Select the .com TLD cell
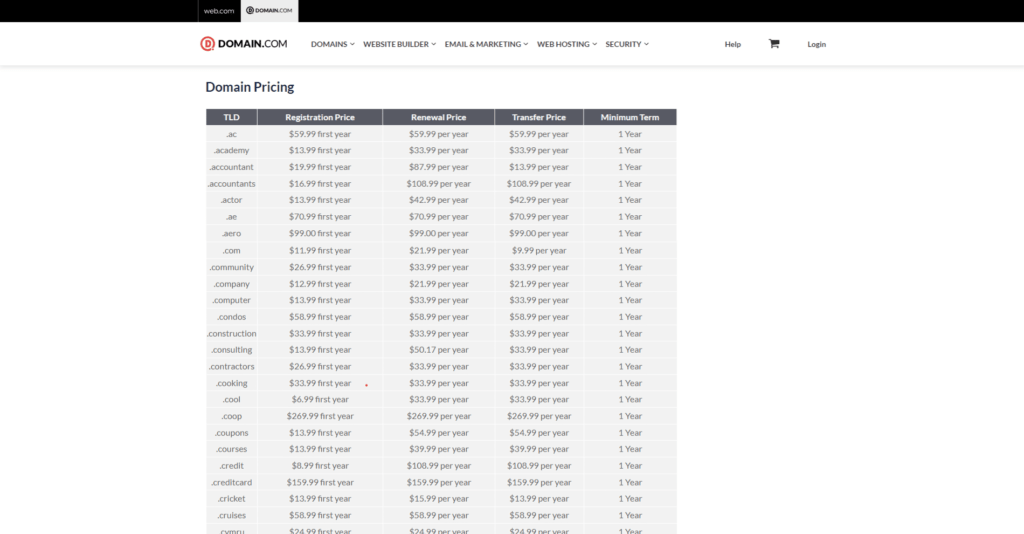This screenshot has height=534, width=1024. [x=232, y=250]
